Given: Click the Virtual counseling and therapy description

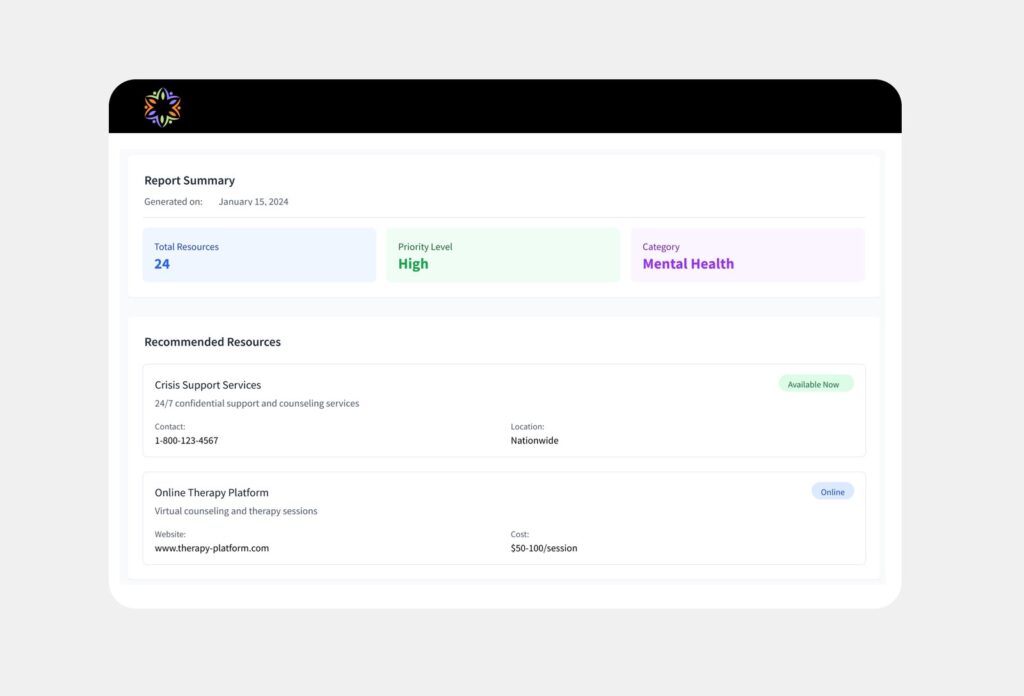Looking at the screenshot, I should tap(236, 511).
